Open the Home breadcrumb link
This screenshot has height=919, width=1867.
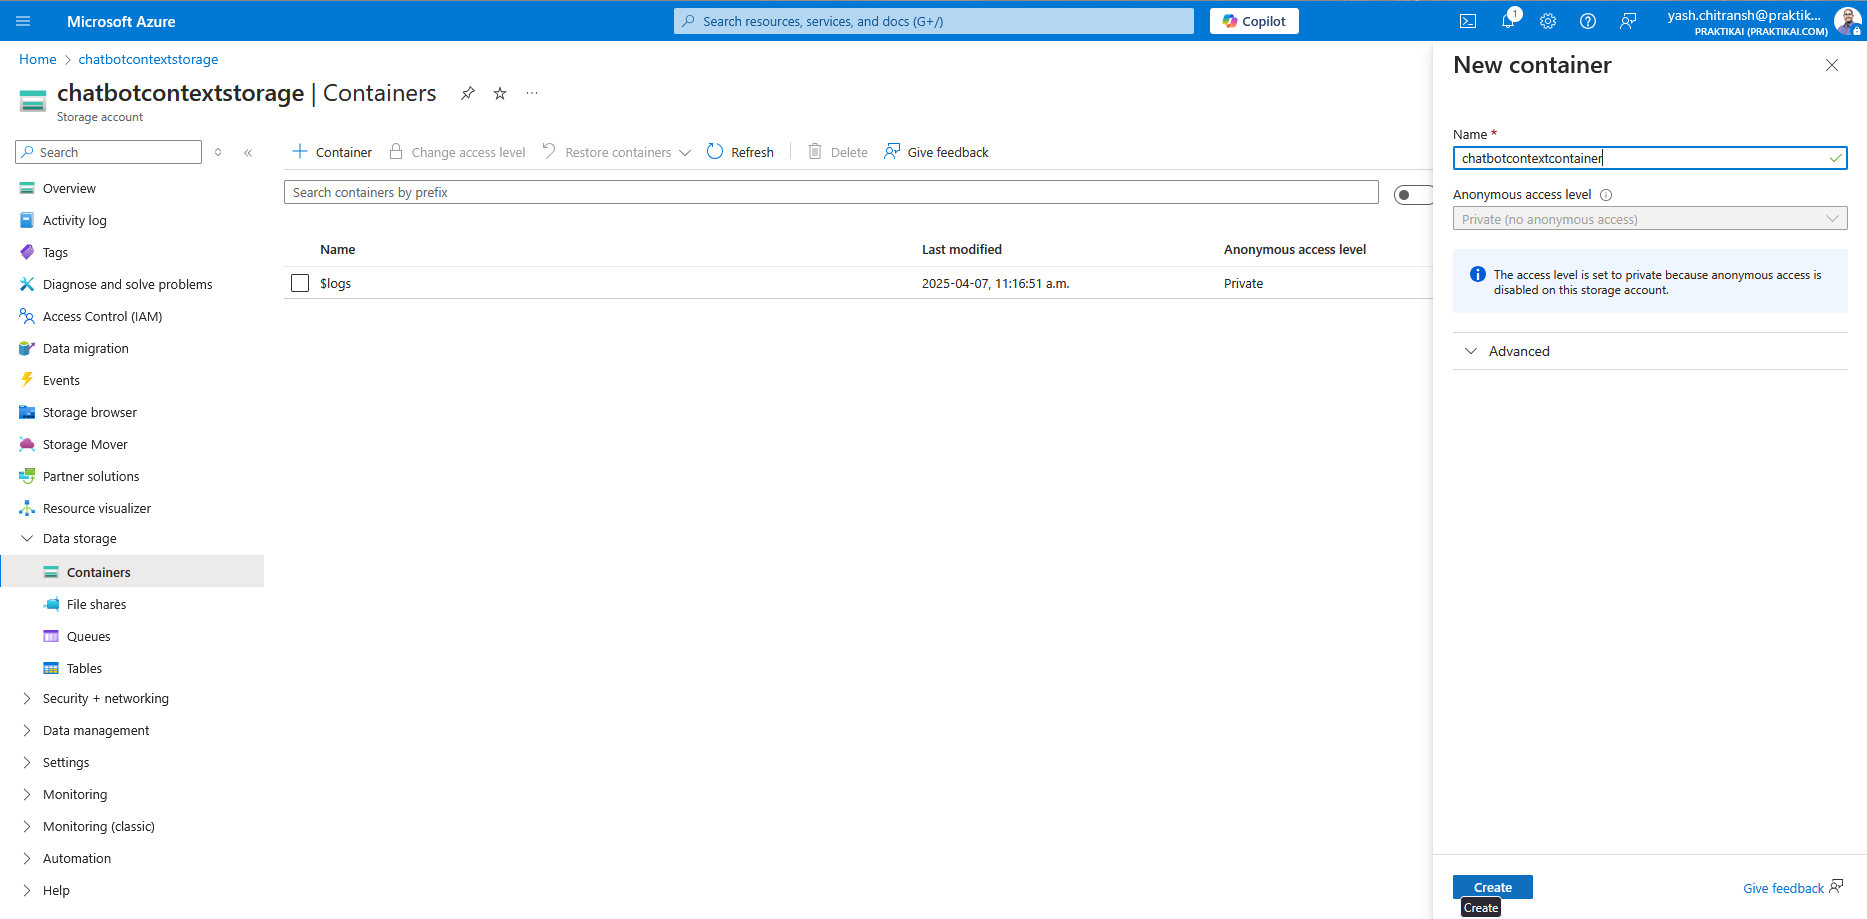pos(37,59)
